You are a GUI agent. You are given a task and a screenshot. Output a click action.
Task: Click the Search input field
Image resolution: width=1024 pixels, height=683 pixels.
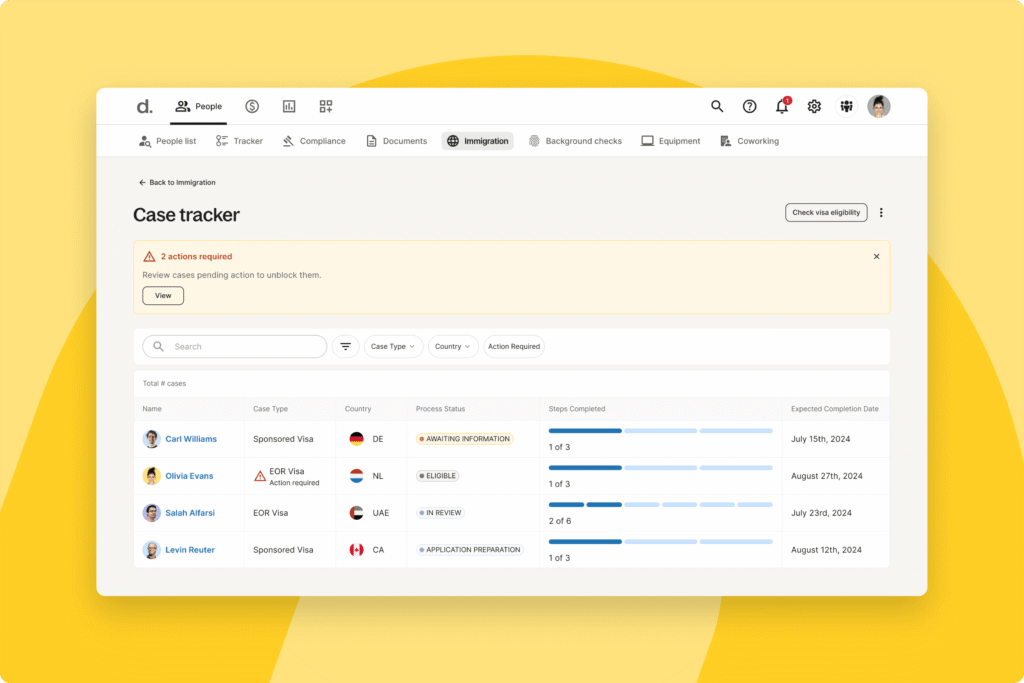(x=240, y=346)
